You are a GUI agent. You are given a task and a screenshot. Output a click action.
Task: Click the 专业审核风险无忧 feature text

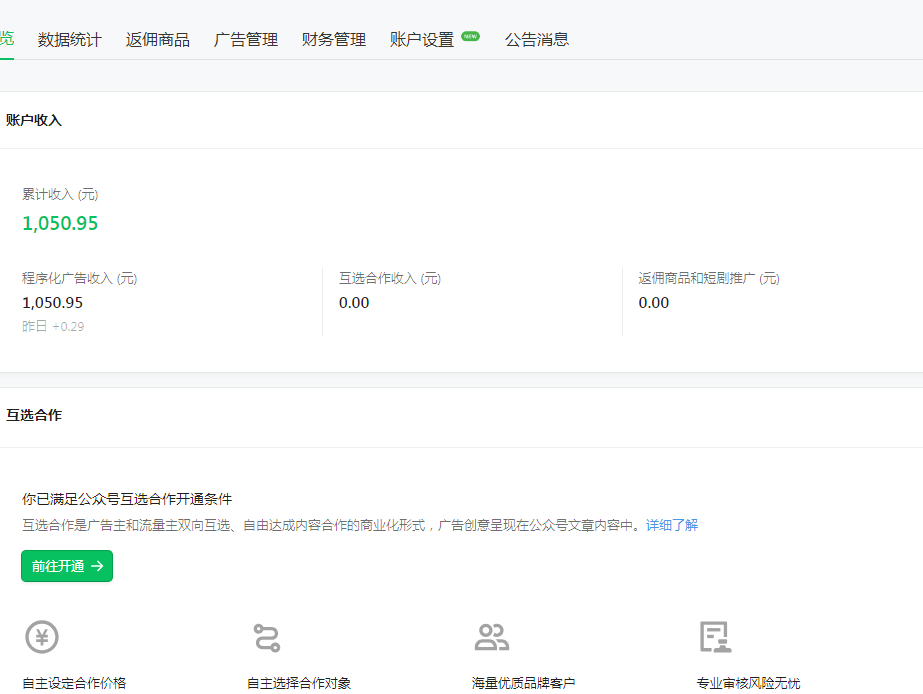pos(749,683)
